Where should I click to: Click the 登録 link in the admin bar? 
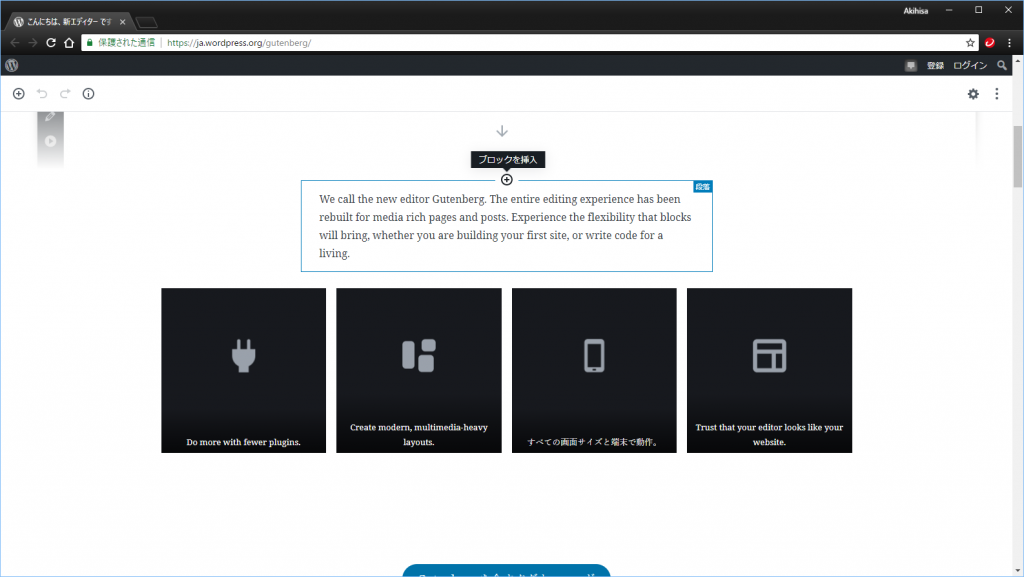click(935, 65)
